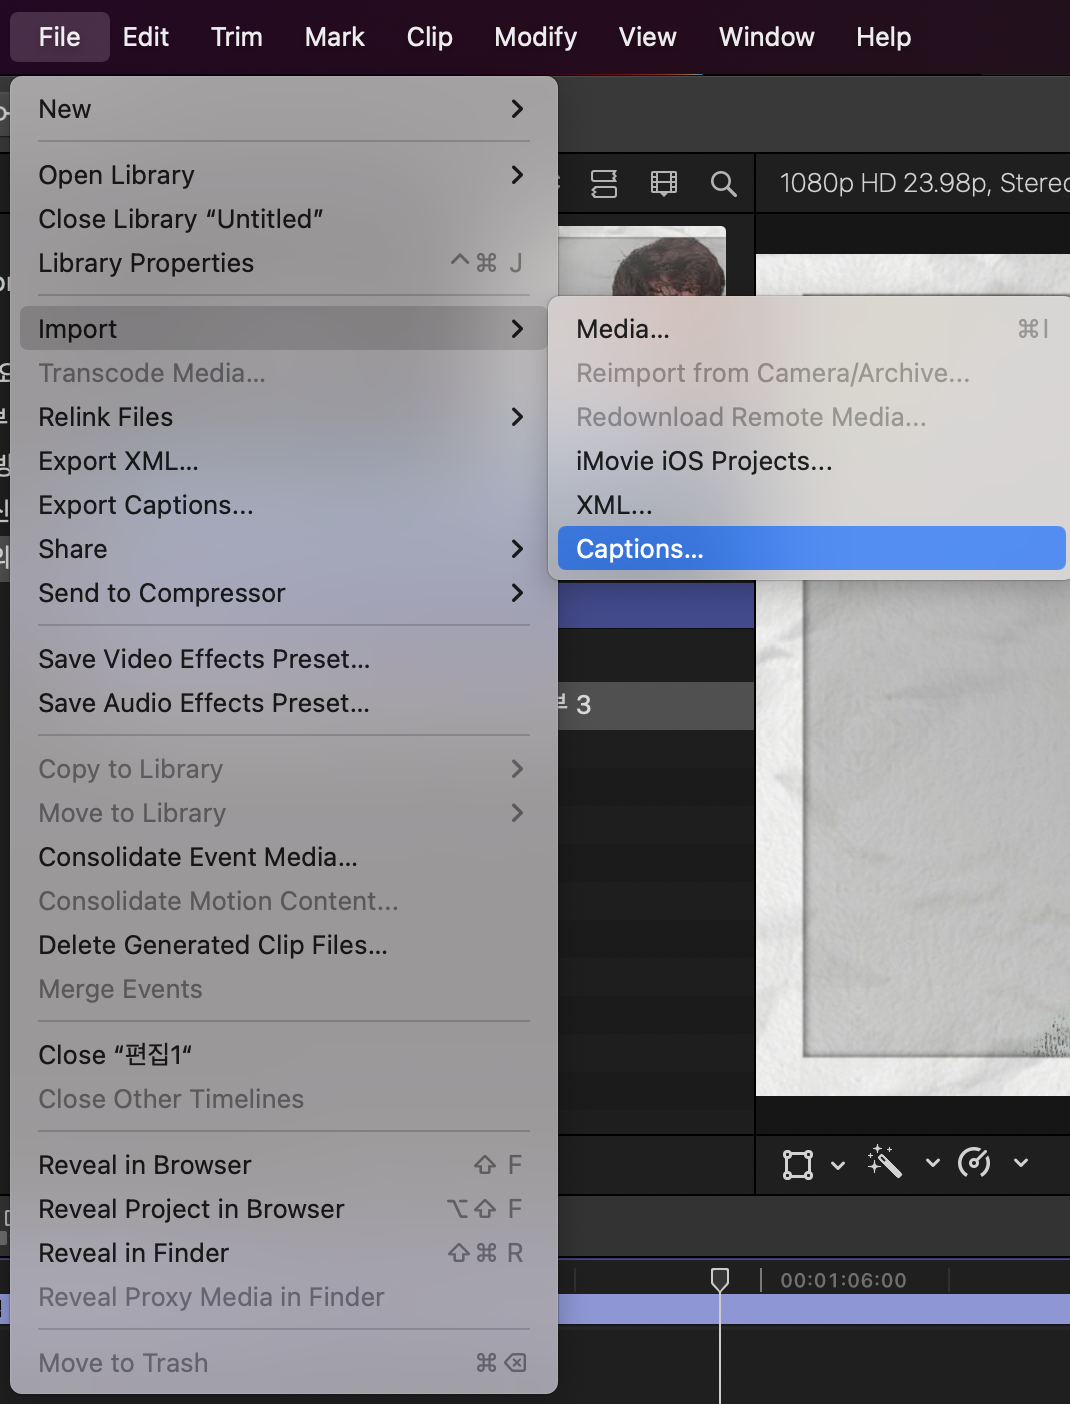Open the Modify menu in menu bar

pos(536,37)
